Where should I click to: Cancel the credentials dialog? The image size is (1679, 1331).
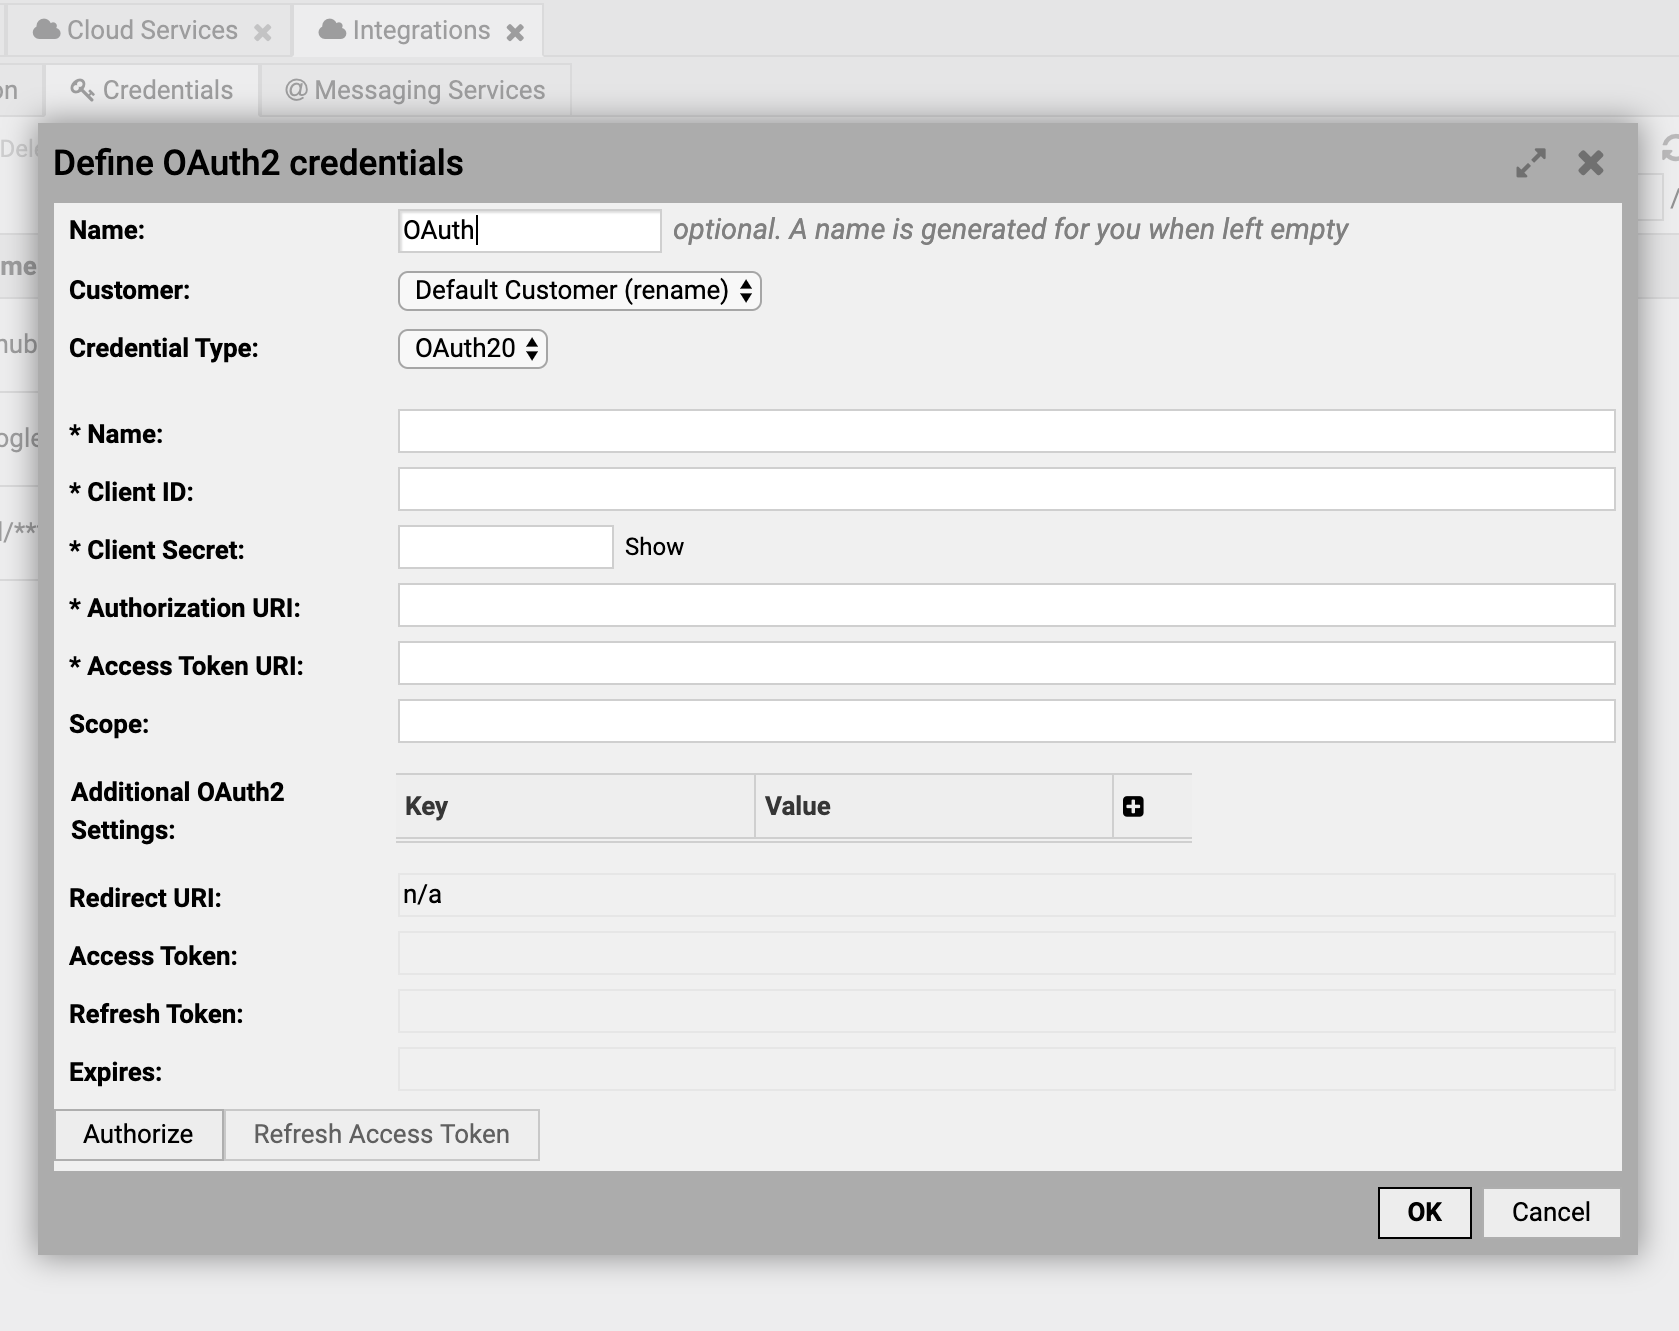click(1551, 1212)
